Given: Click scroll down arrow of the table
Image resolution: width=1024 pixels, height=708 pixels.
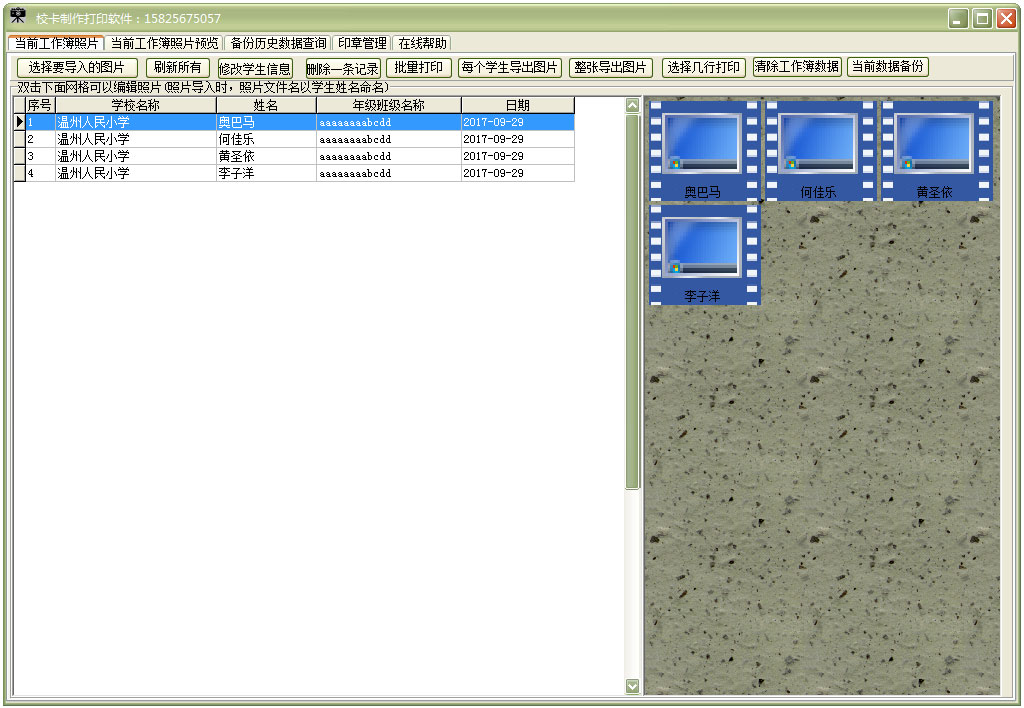Looking at the screenshot, I should (632, 686).
